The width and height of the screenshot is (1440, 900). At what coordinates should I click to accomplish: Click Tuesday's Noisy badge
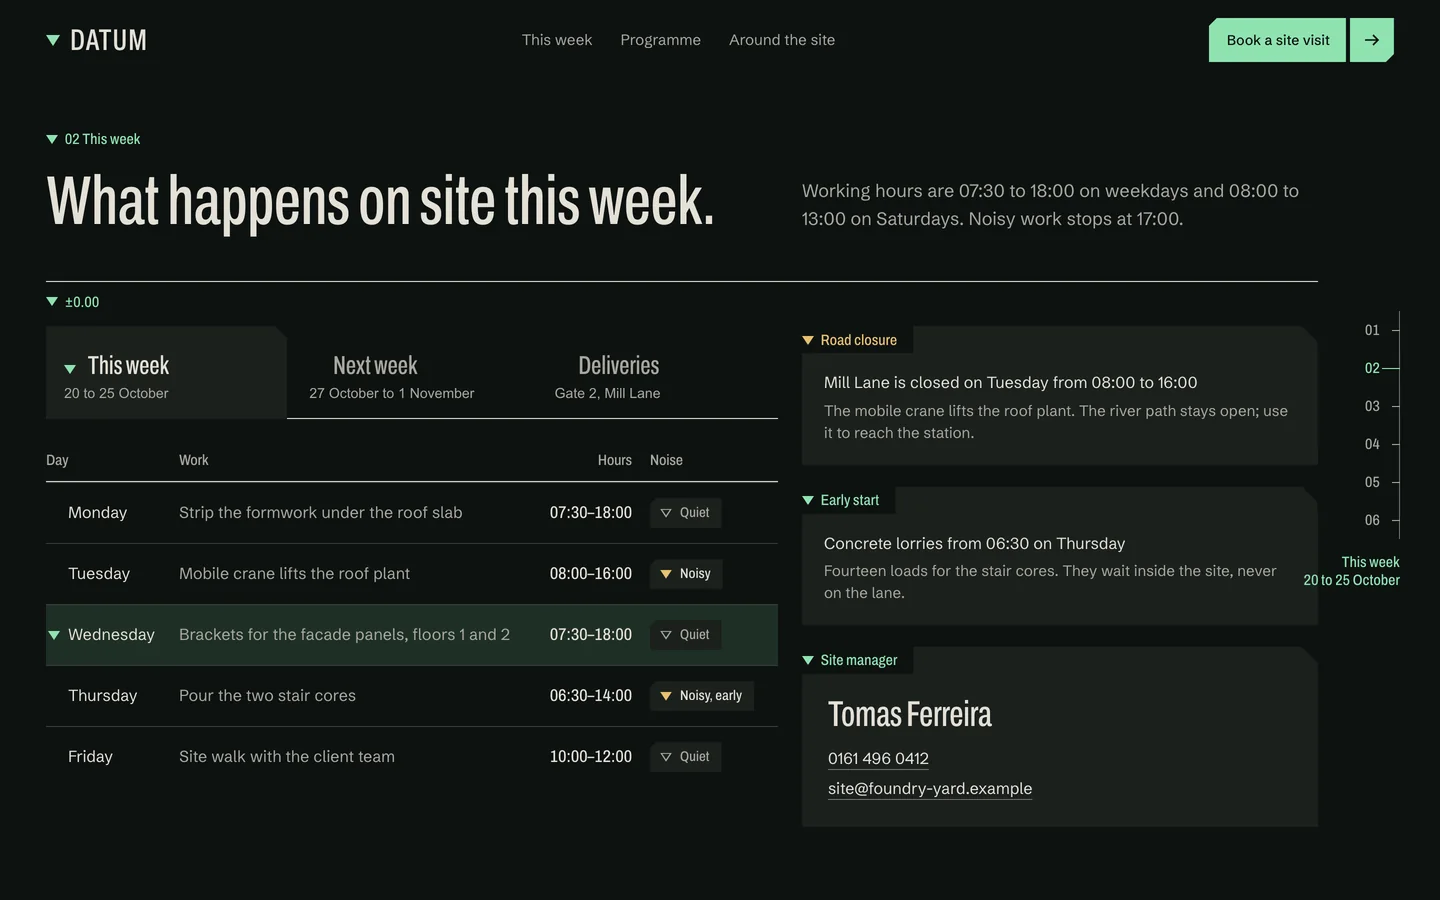tap(686, 574)
